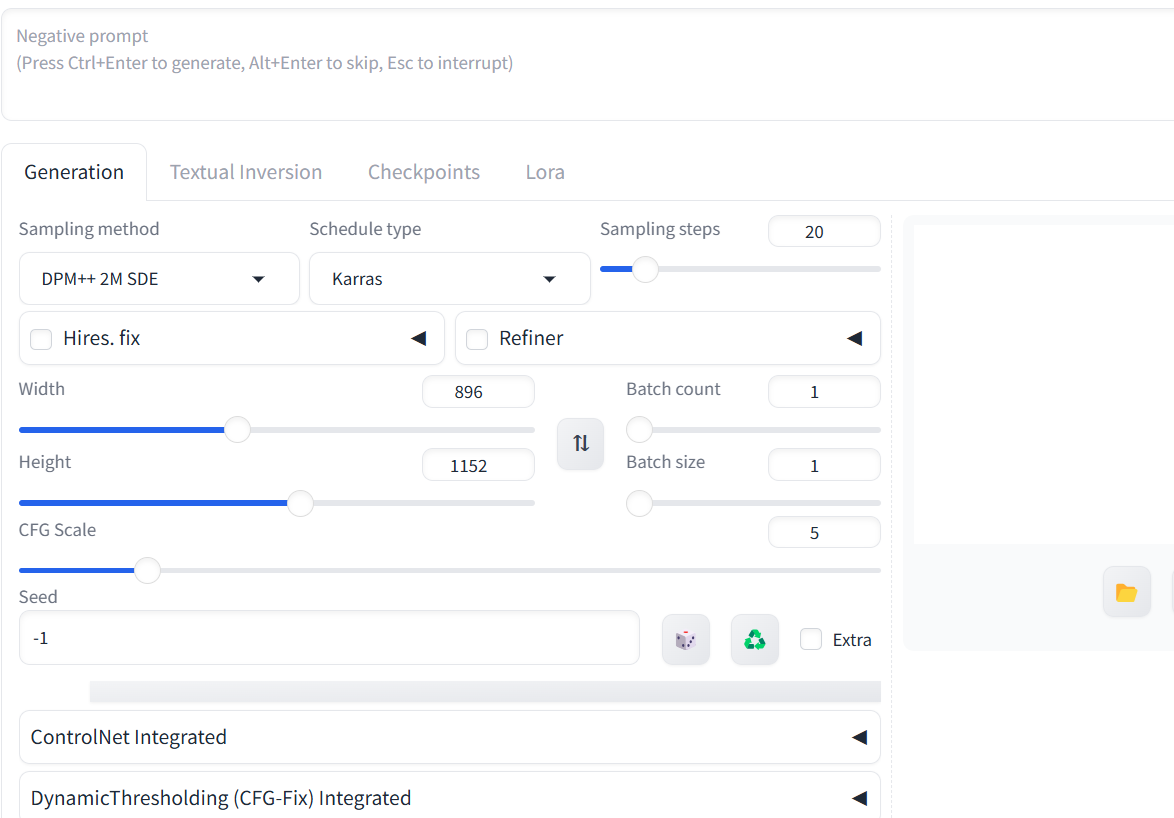Viewport: 1174px width, 818px height.
Task: Select the Generation tab
Action: [74, 172]
